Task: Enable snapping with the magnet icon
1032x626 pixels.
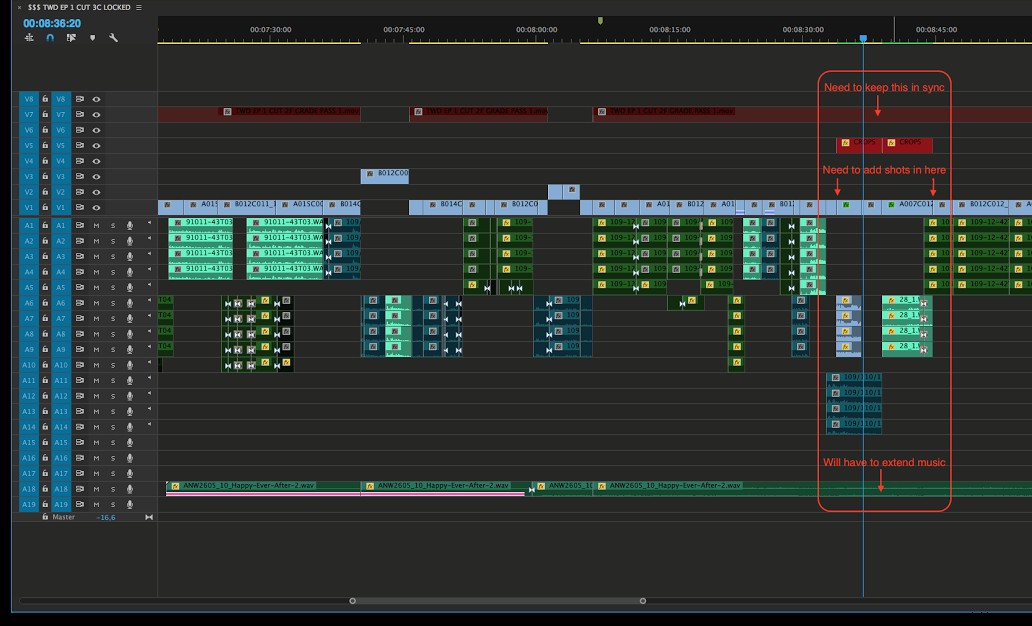Action: click(x=50, y=40)
